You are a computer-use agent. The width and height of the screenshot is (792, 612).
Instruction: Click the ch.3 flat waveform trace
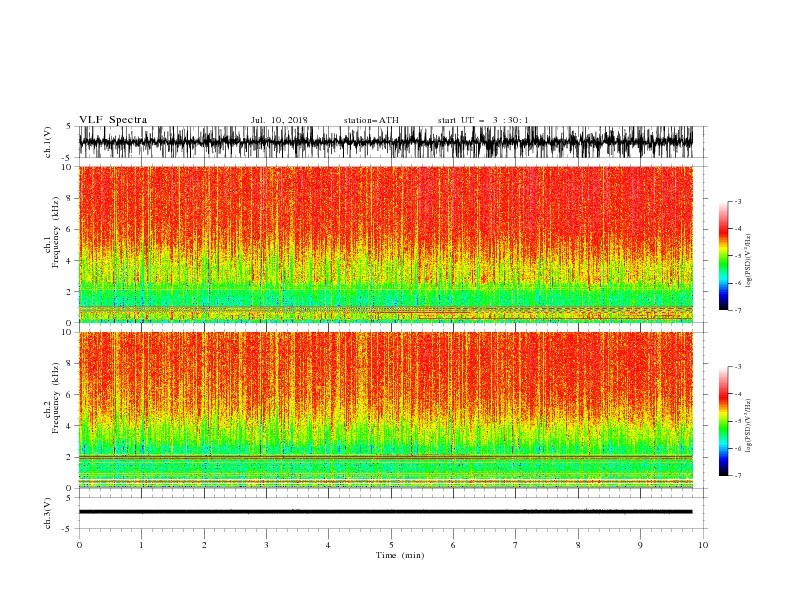click(x=385, y=512)
